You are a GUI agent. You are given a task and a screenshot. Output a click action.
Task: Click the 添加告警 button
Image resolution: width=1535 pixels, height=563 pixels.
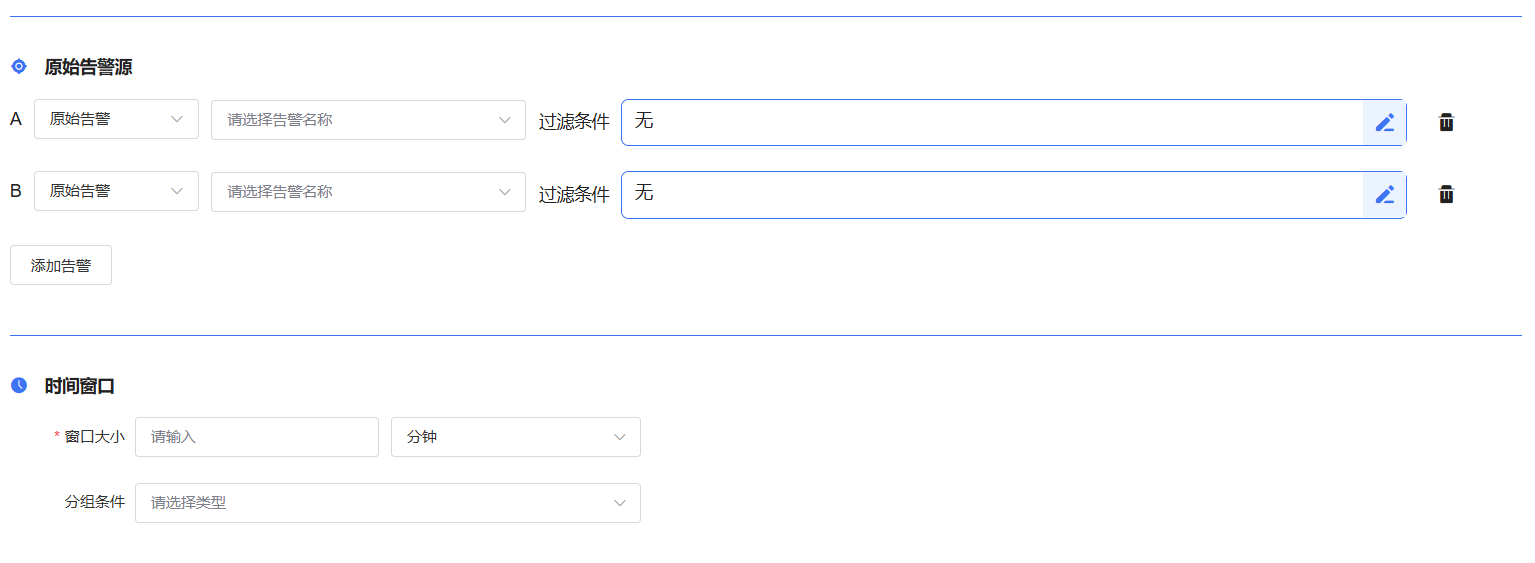pyautogui.click(x=61, y=265)
